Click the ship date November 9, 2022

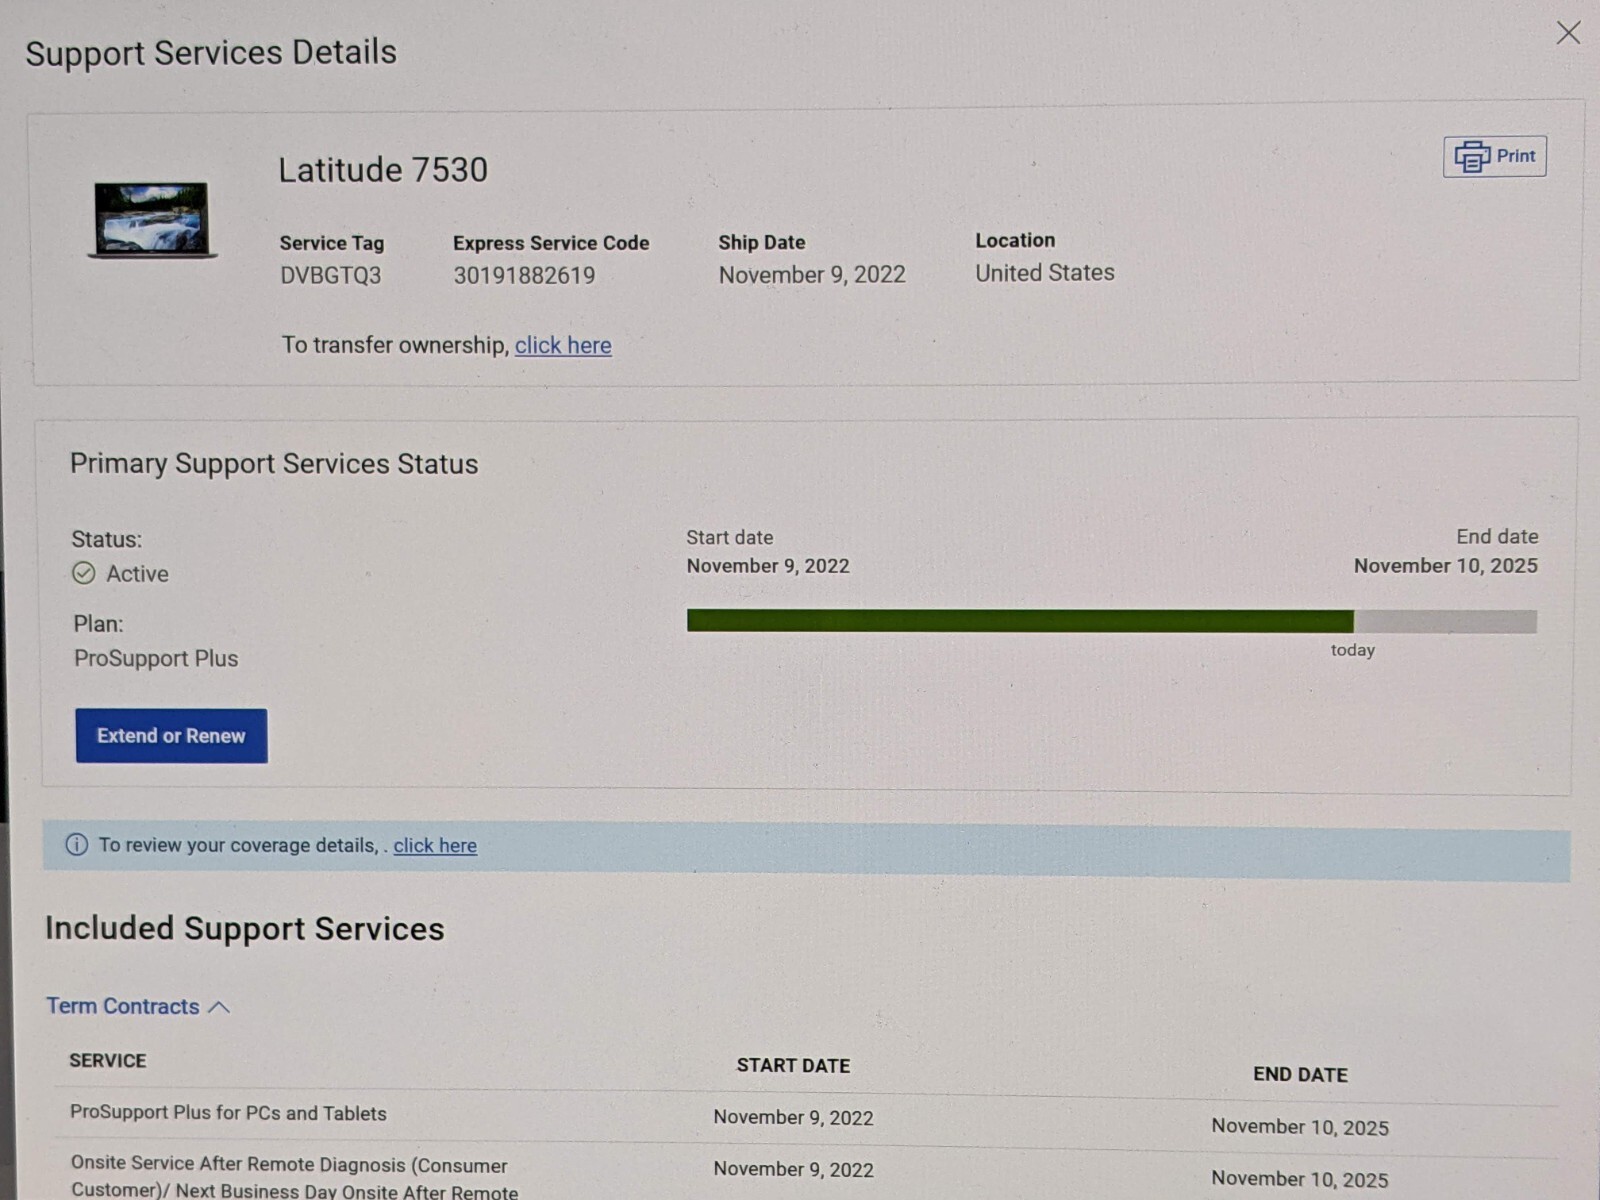pyautogui.click(x=812, y=275)
